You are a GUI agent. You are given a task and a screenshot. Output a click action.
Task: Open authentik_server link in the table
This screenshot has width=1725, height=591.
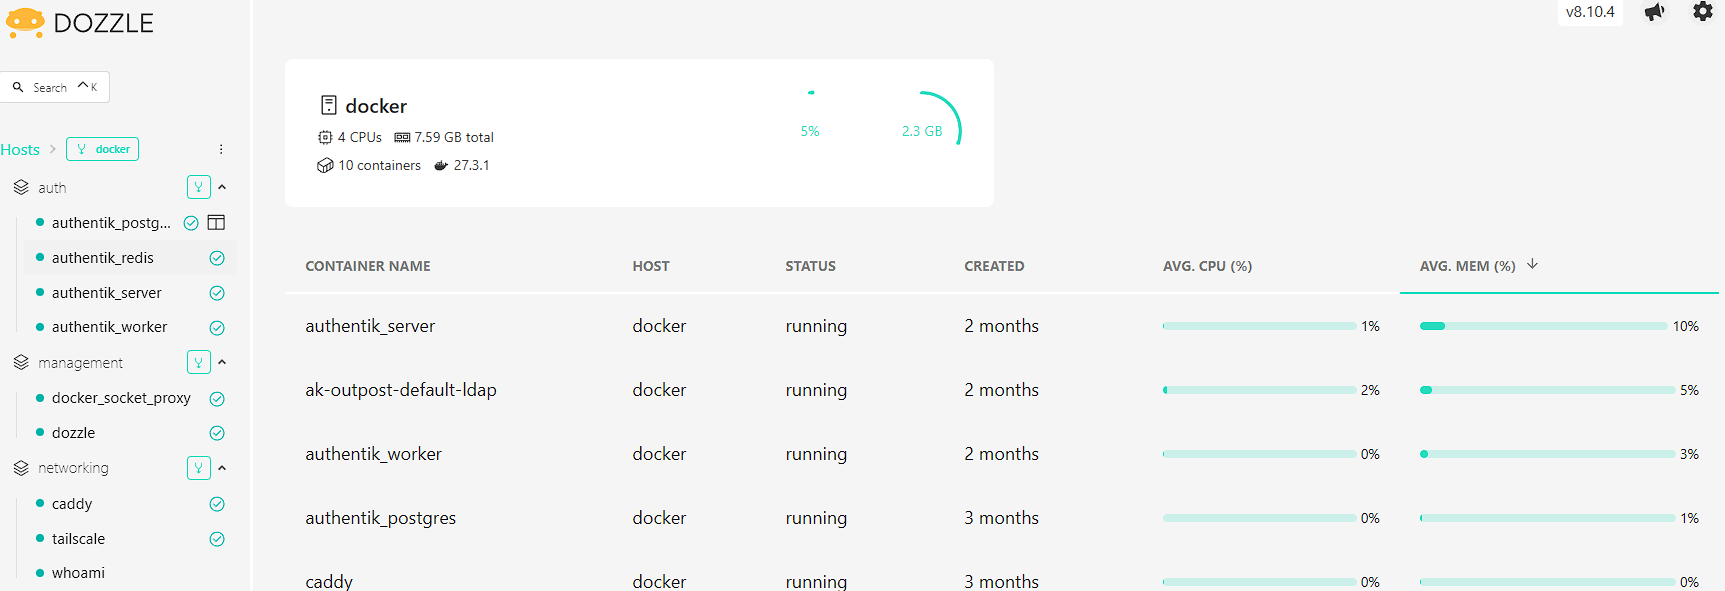370,326
